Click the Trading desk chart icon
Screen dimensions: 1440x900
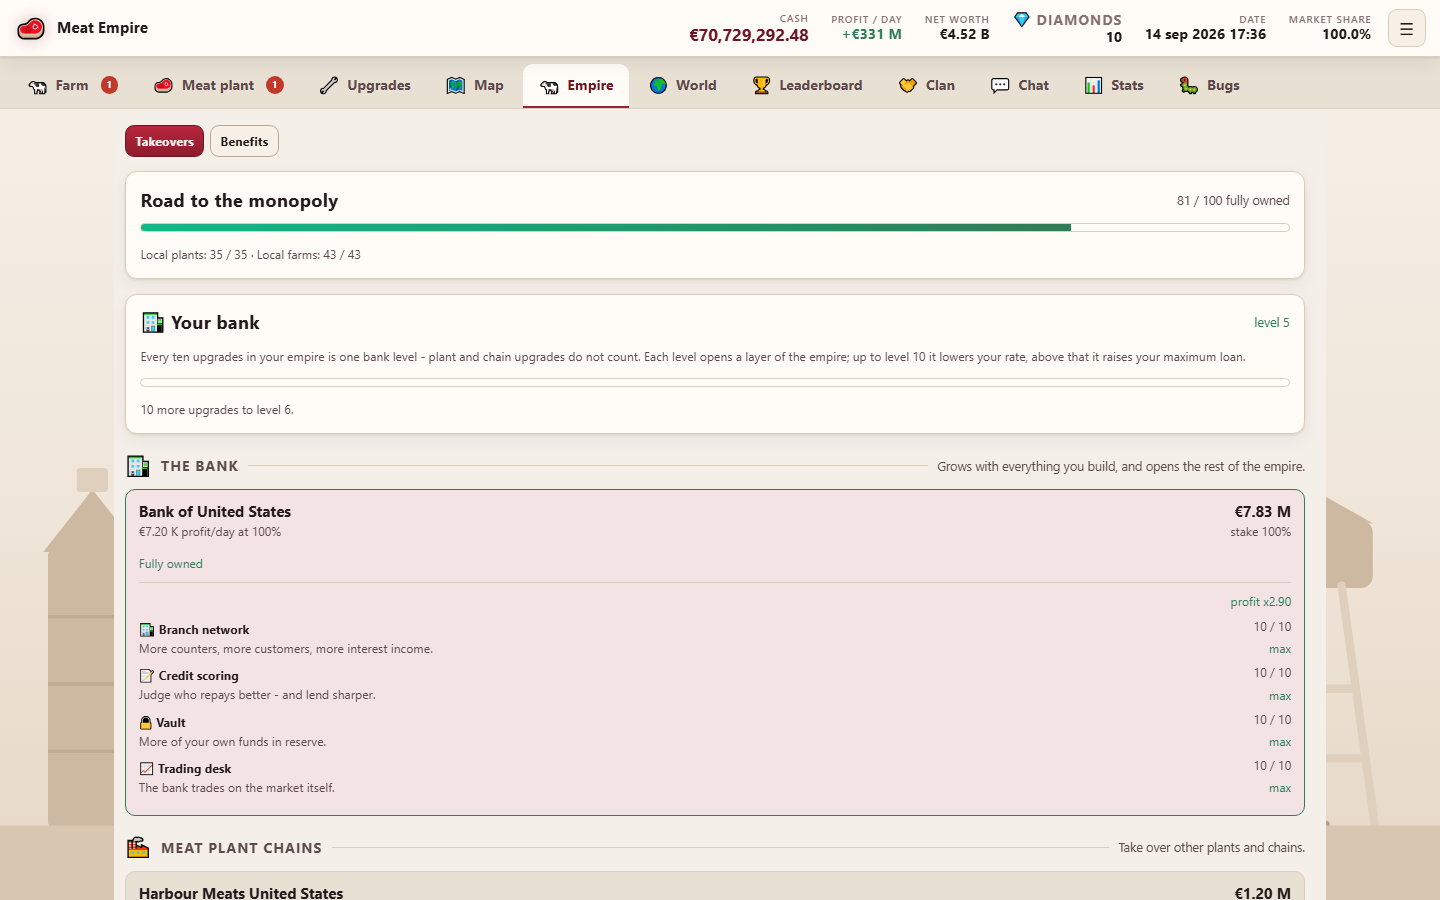click(x=146, y=769)
